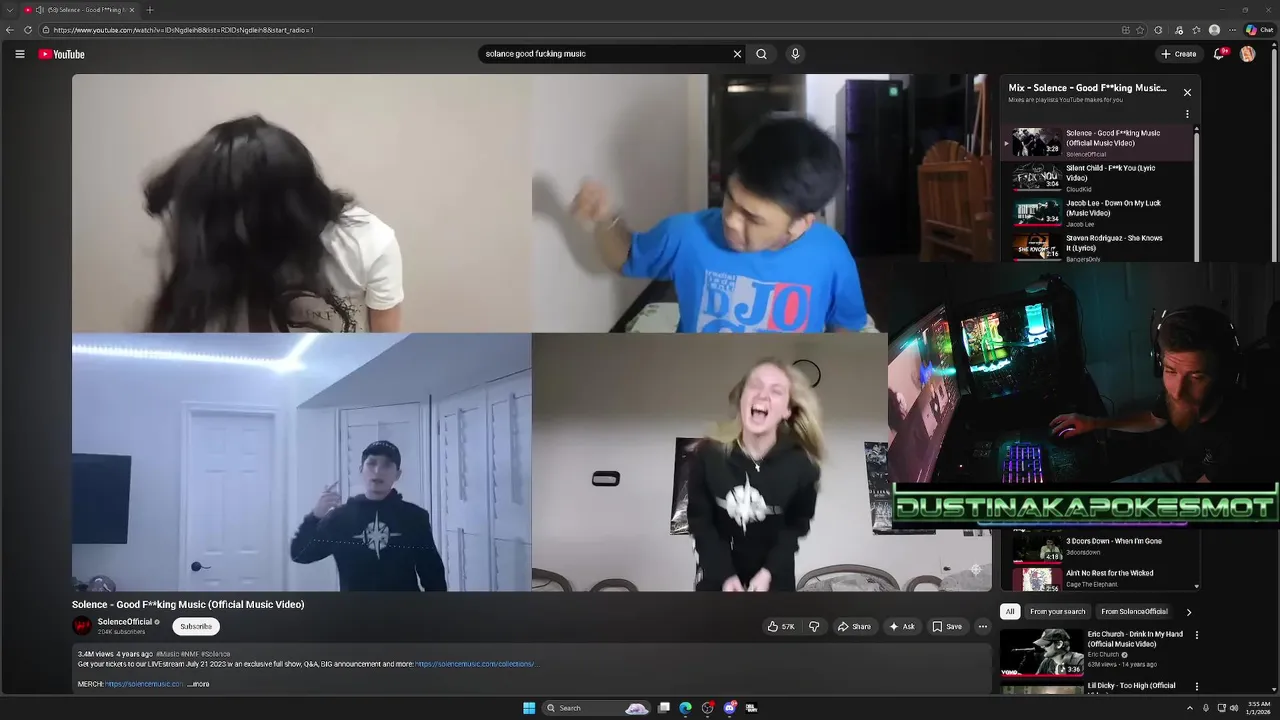Close the Solence YouTube browser tab
This screenshot has height=720, width=1280.
pyautogui.click(x=132, y=10)
